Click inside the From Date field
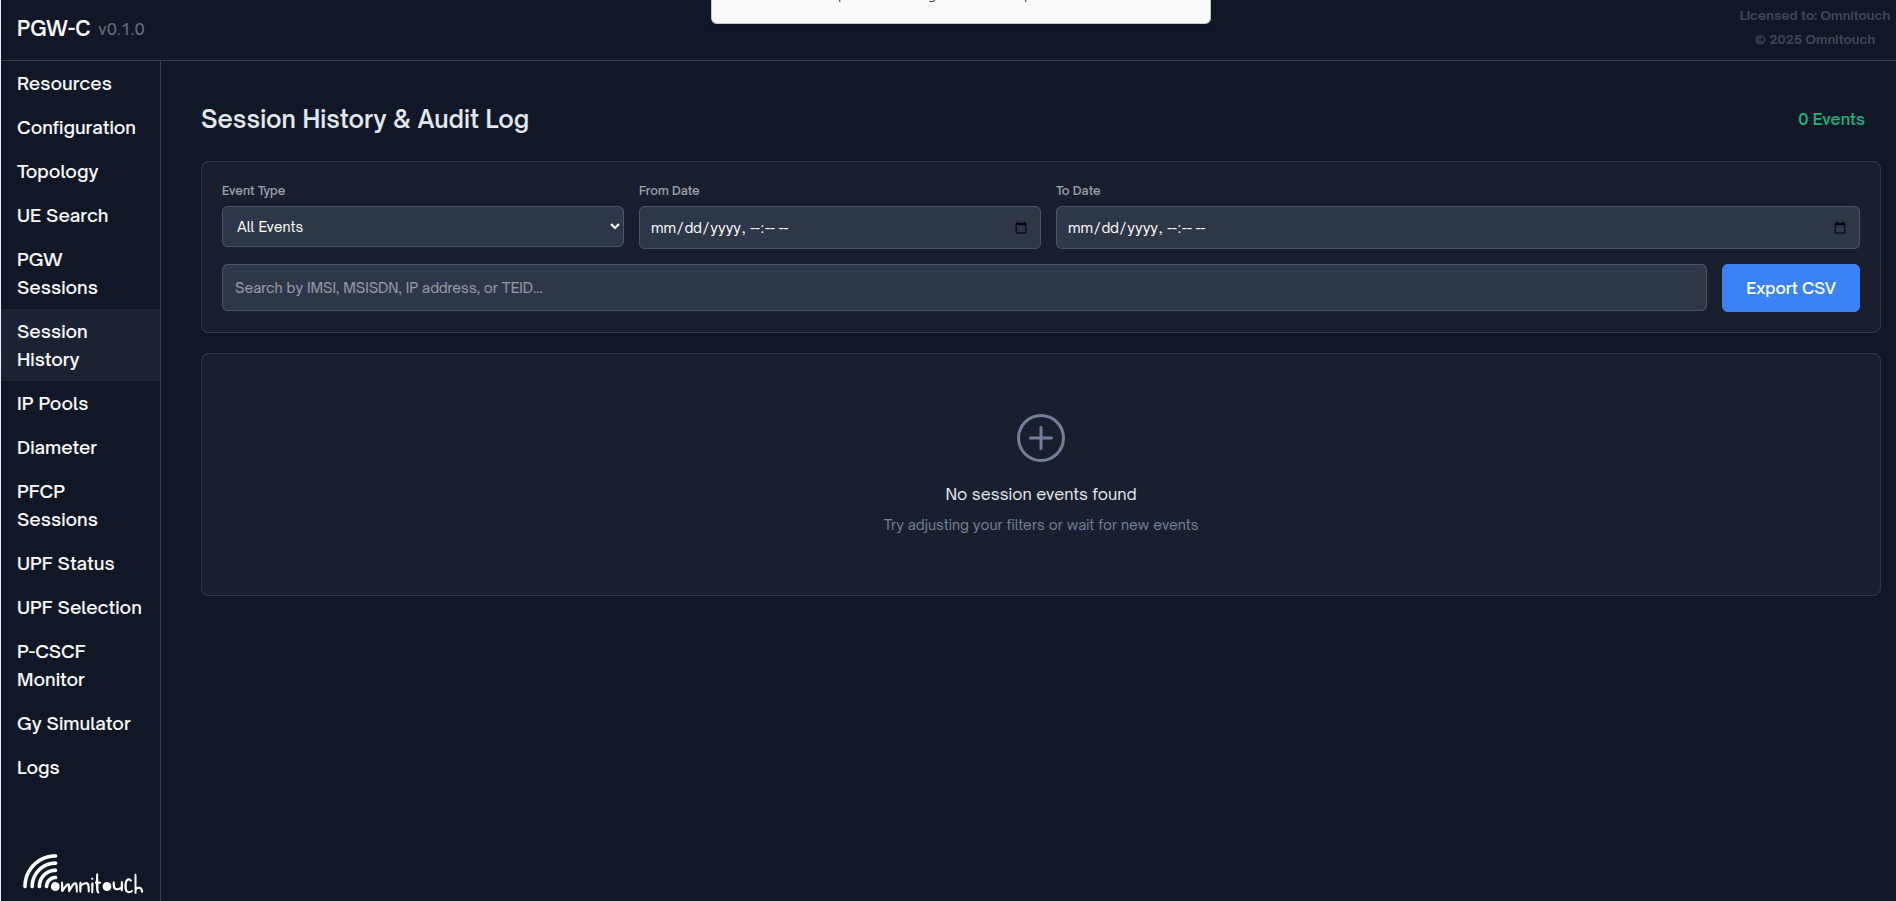The width and height of the screenshot is (1896, 901). [820, 228]
